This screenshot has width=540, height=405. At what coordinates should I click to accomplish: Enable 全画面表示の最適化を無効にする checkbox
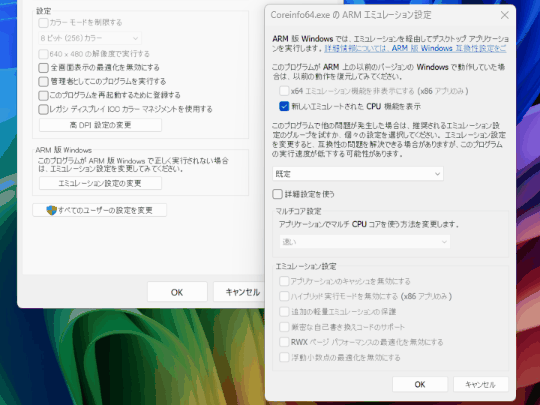(x=43, y=68)
